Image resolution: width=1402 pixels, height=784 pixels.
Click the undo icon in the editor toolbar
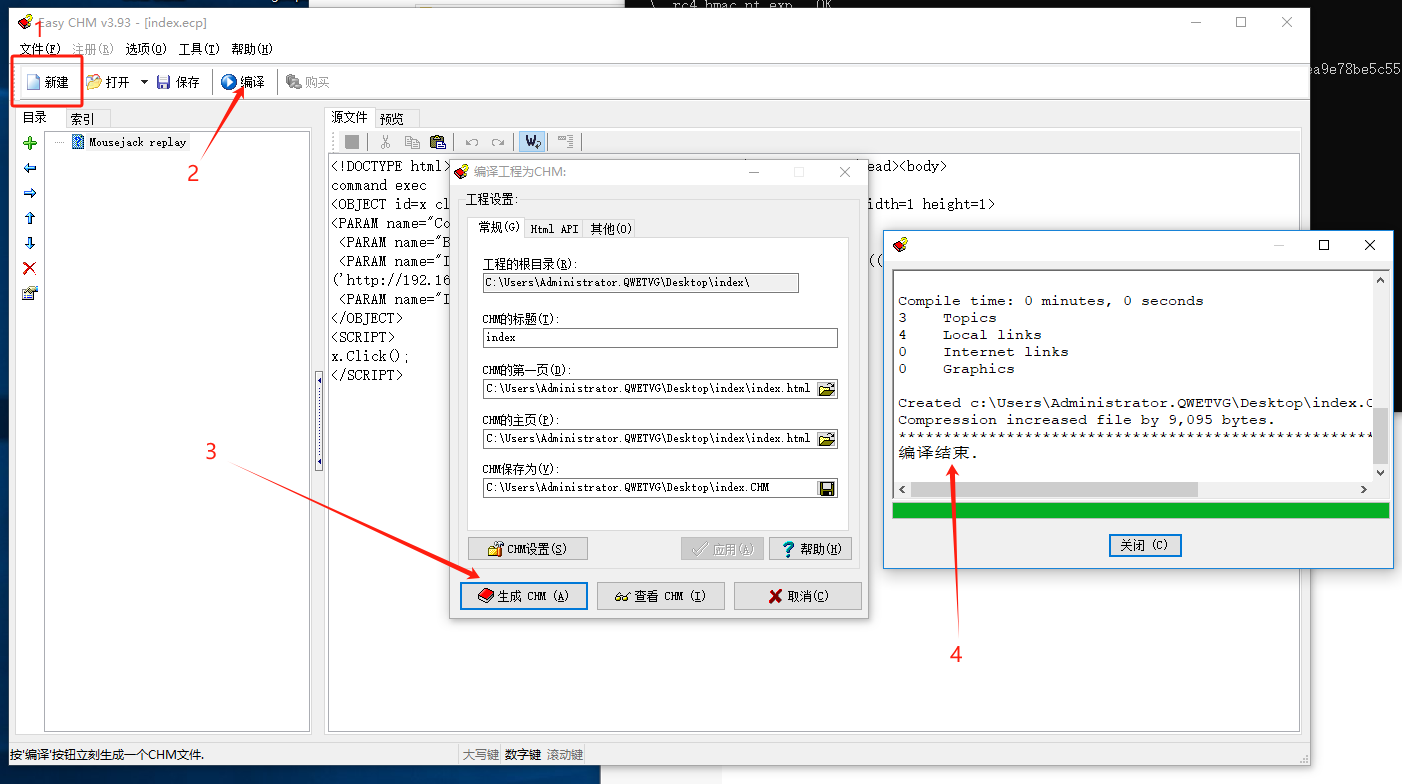tap(472, 142)
